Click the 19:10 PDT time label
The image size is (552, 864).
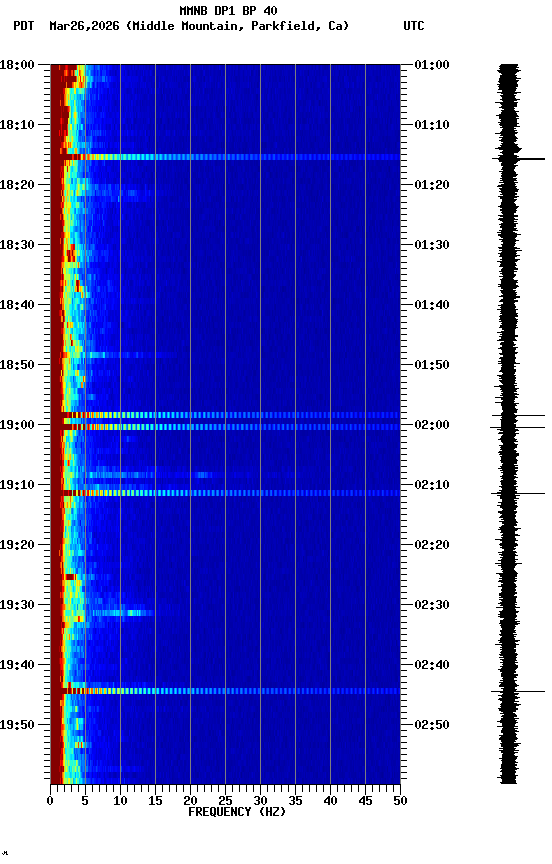17,485
